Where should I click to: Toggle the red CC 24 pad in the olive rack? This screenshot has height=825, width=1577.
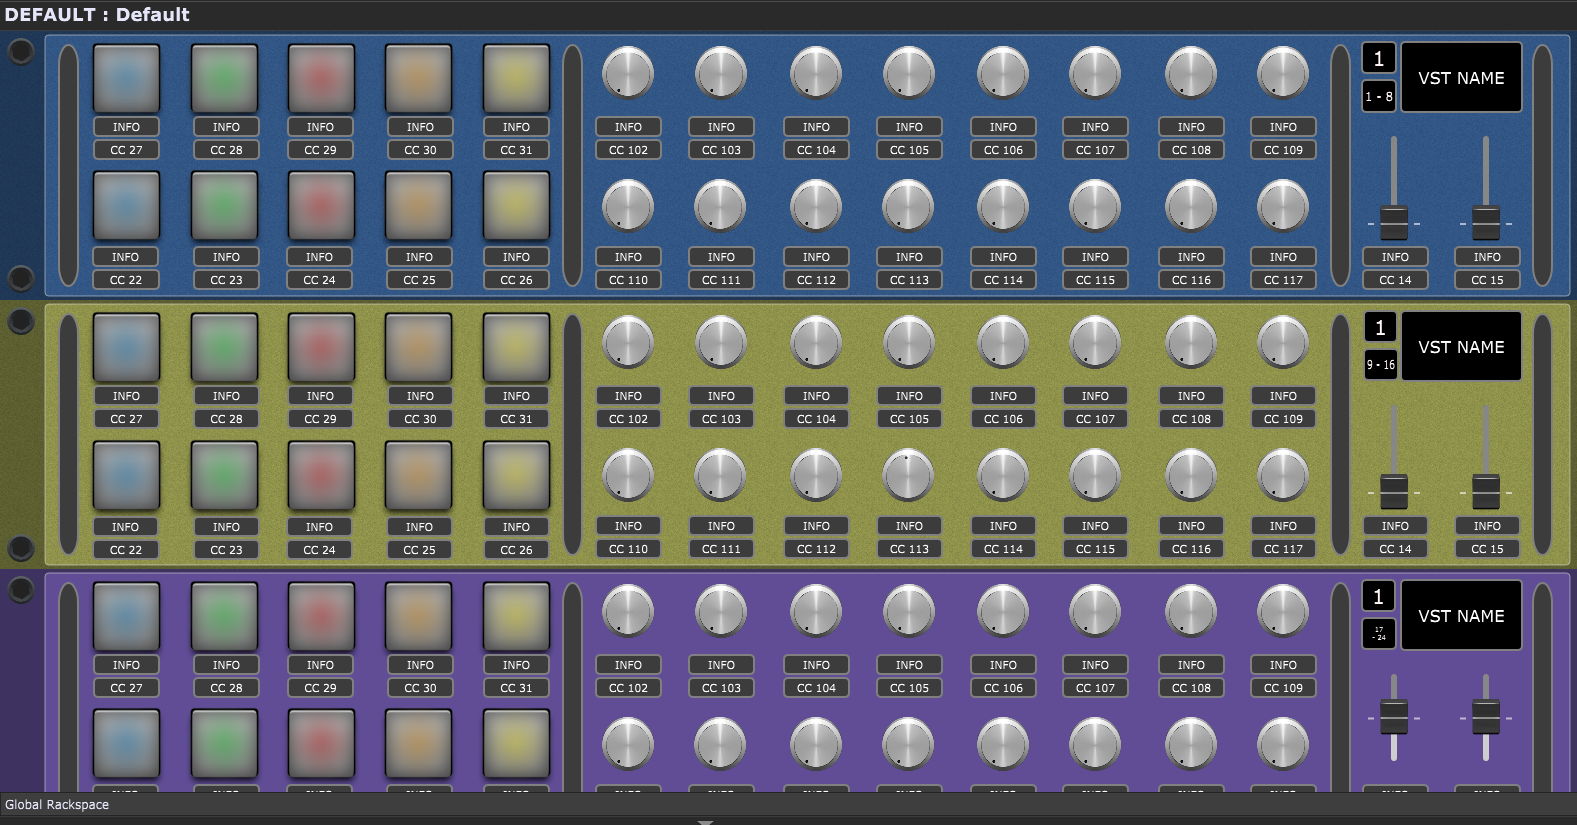coord(319,475)
